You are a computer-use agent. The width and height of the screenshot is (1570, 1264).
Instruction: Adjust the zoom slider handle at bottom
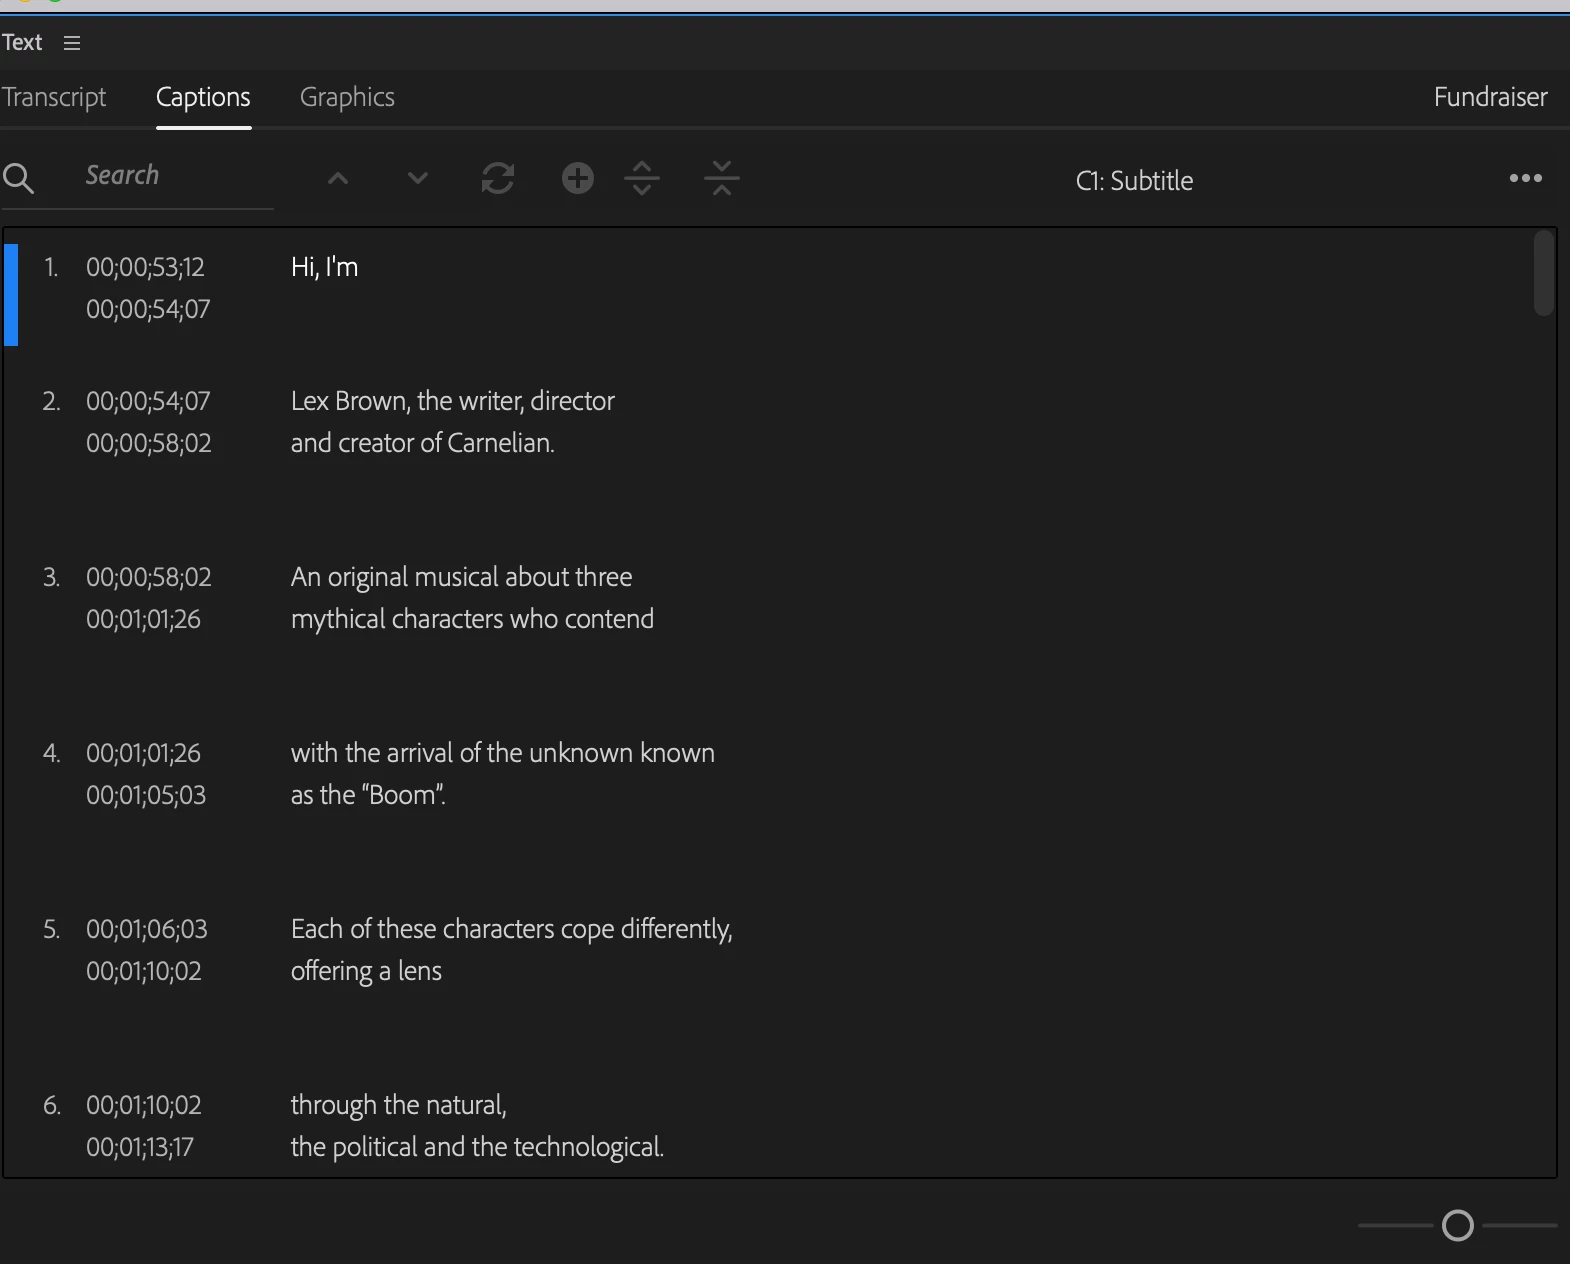coord(1458,1225)
